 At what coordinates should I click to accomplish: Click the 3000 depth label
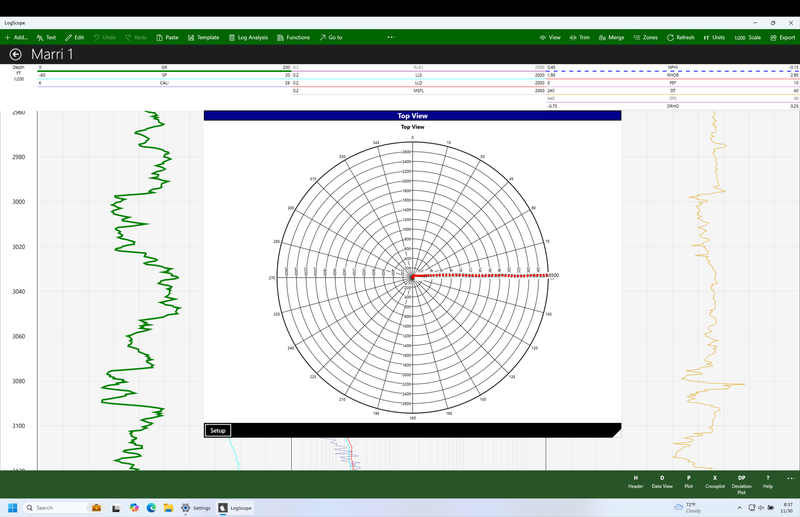point(18,202)
